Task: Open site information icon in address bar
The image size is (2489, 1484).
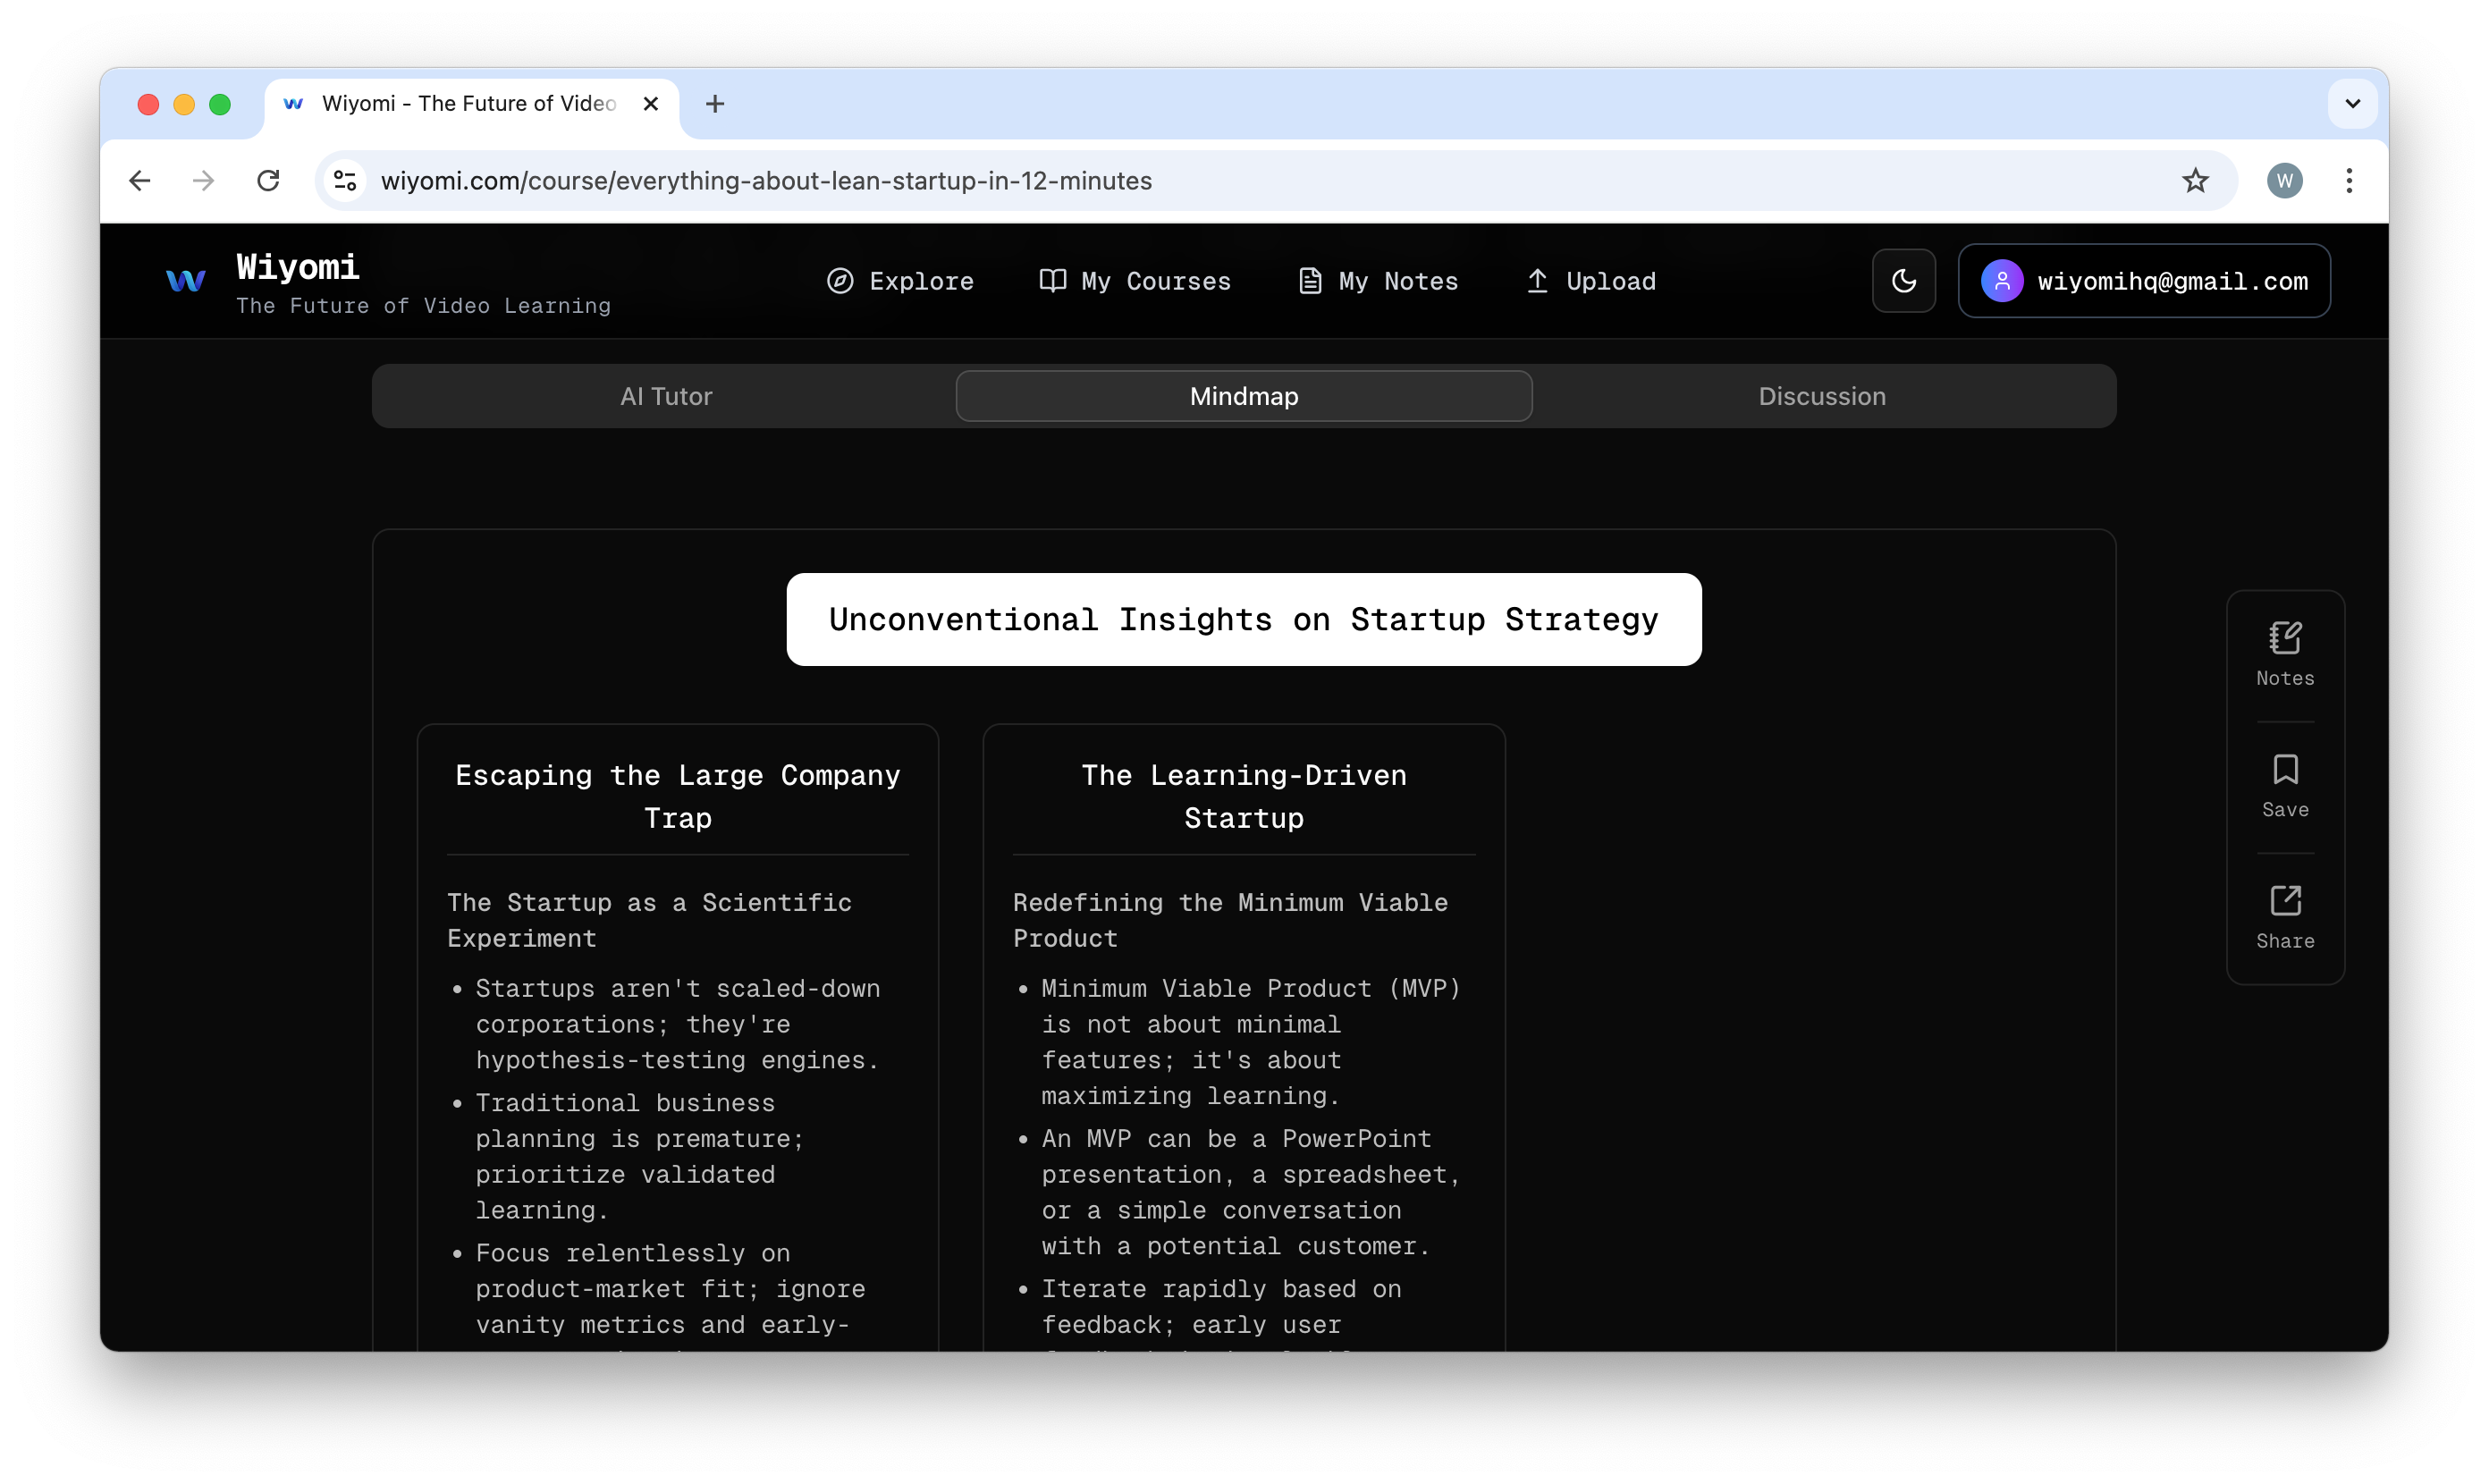Action: (345, 181)
